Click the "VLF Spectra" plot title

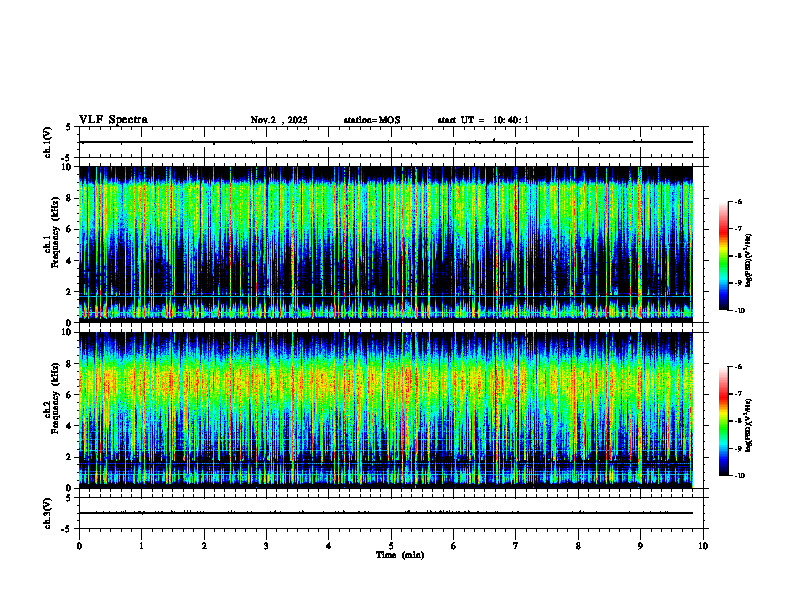[113, 120]
